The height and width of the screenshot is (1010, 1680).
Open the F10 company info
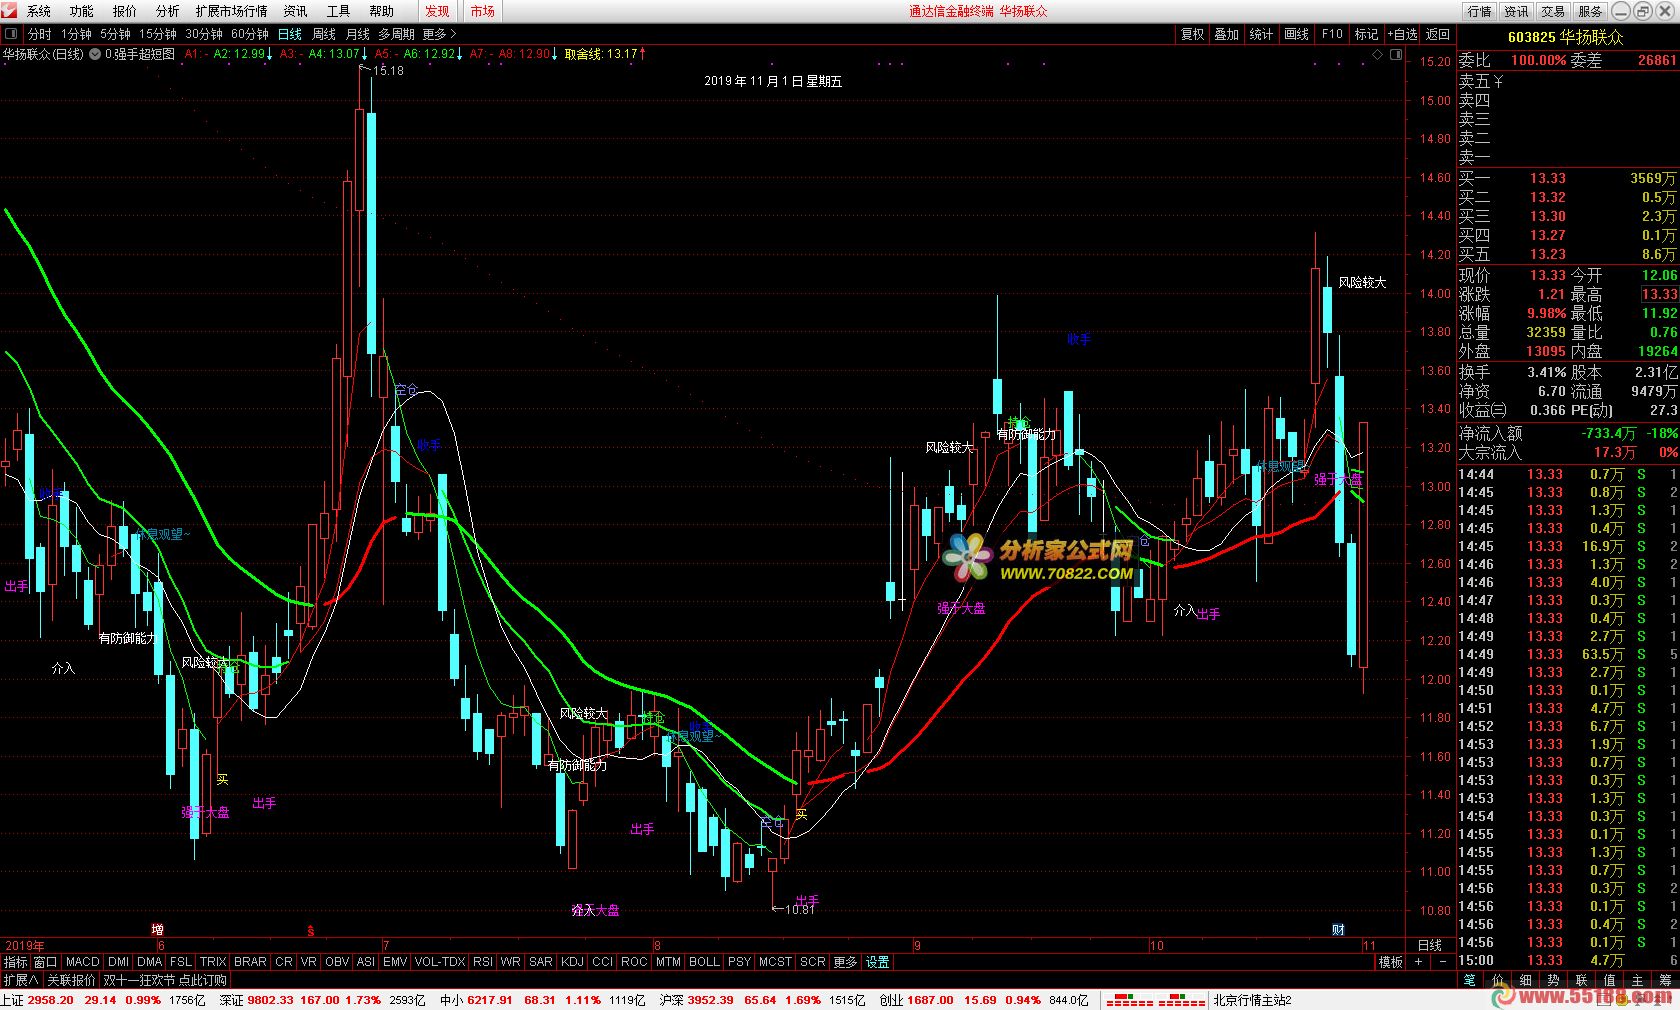1332,34
